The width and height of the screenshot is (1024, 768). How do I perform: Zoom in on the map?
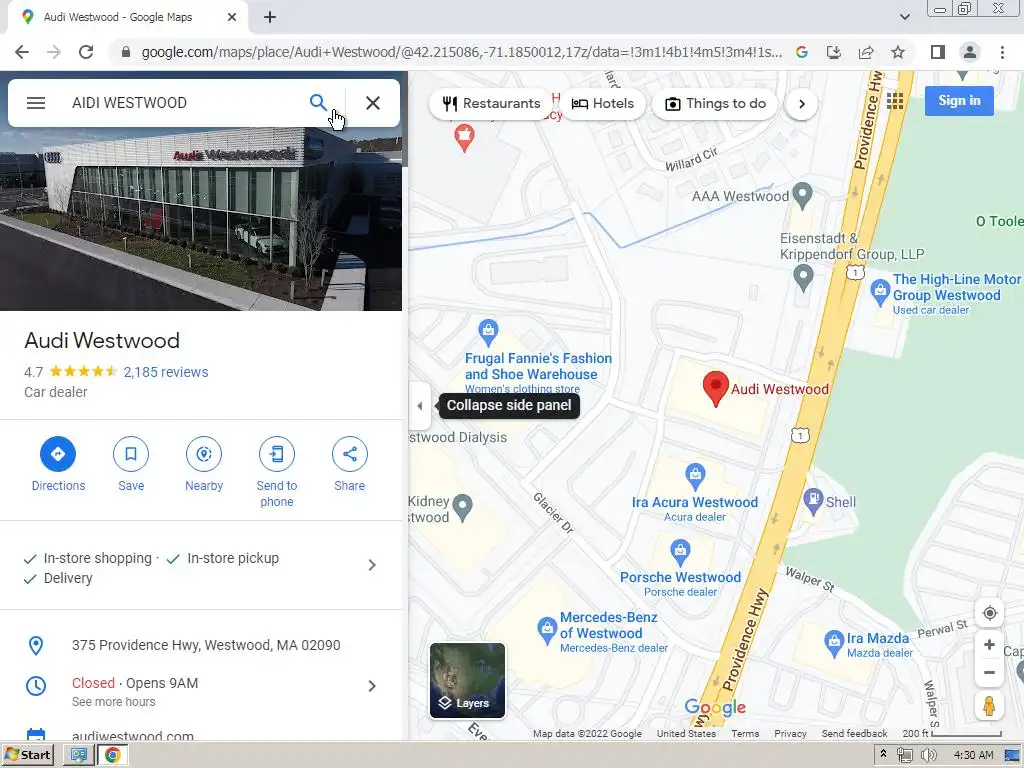click(x=989, y=645)
